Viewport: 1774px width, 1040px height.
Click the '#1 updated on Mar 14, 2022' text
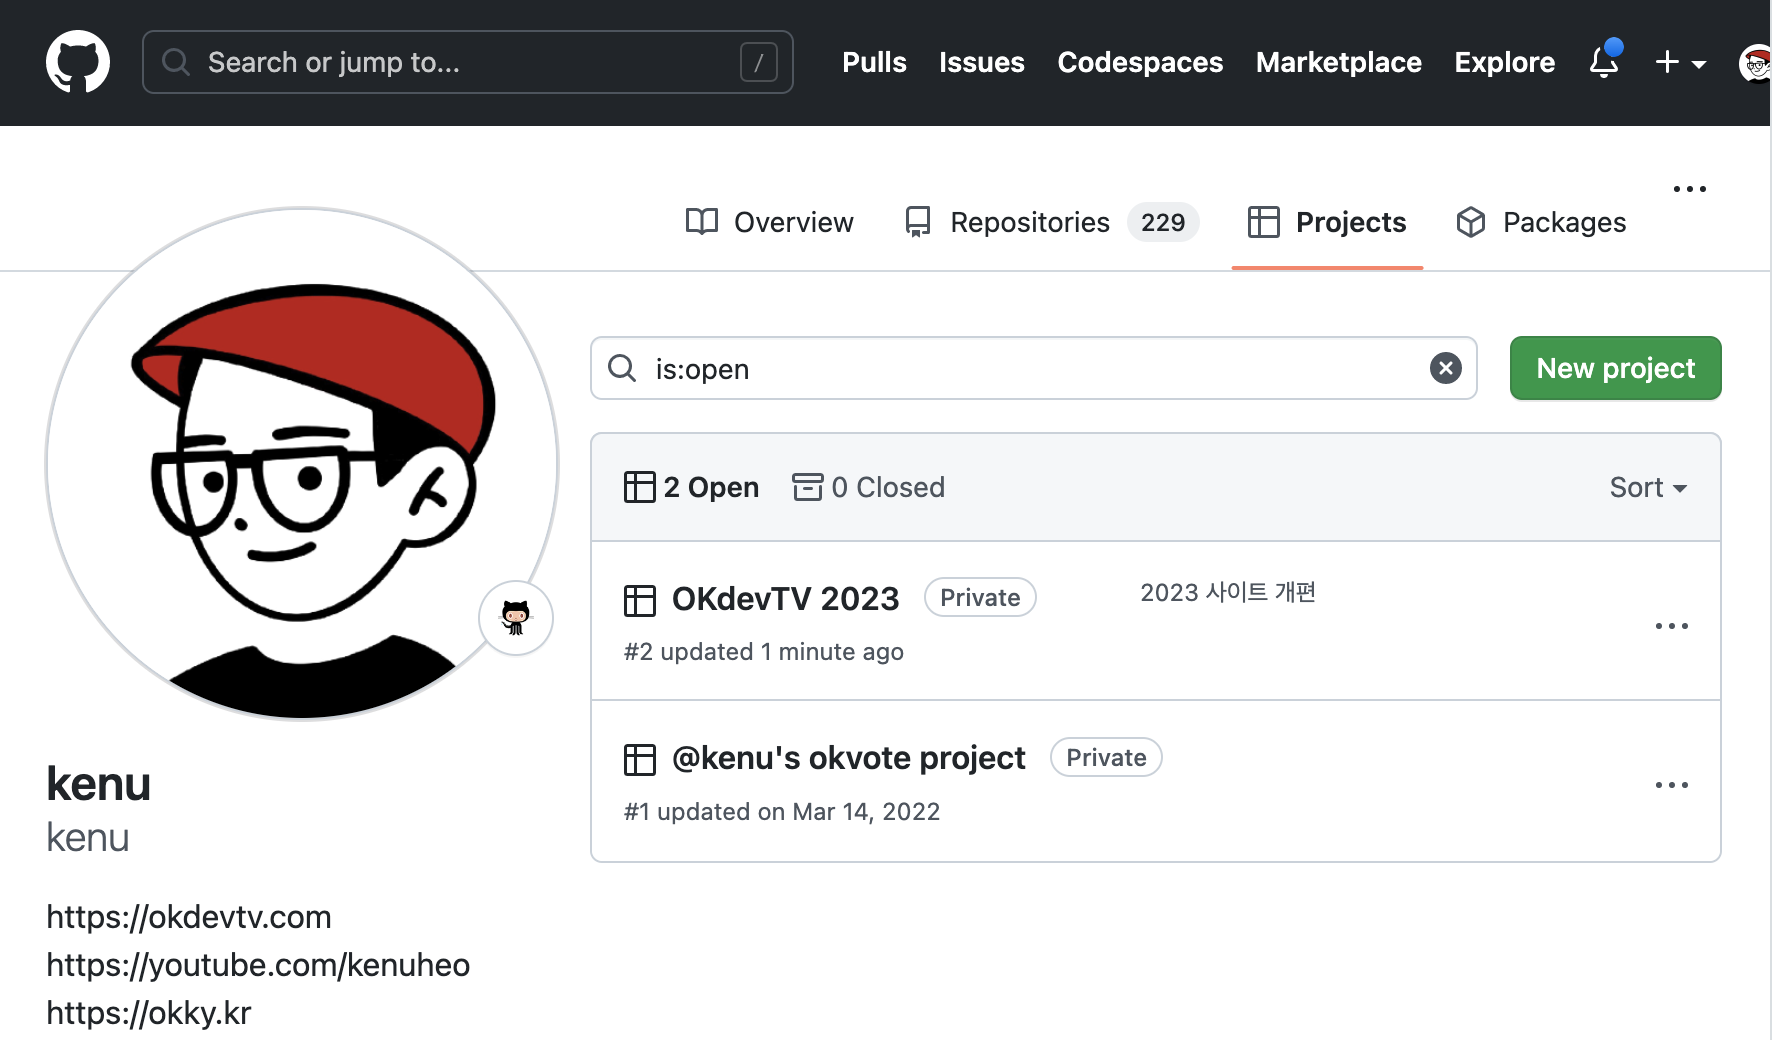point(782,812)
